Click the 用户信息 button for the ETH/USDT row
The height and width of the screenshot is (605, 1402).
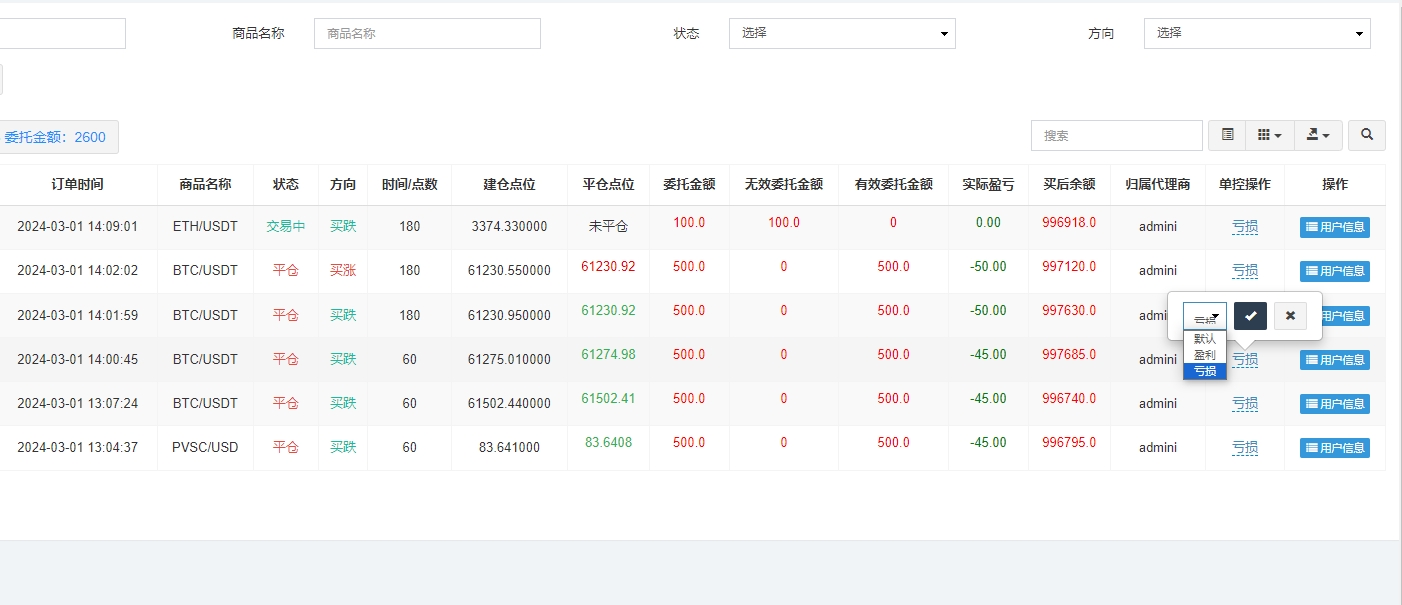click(1334, 226)
